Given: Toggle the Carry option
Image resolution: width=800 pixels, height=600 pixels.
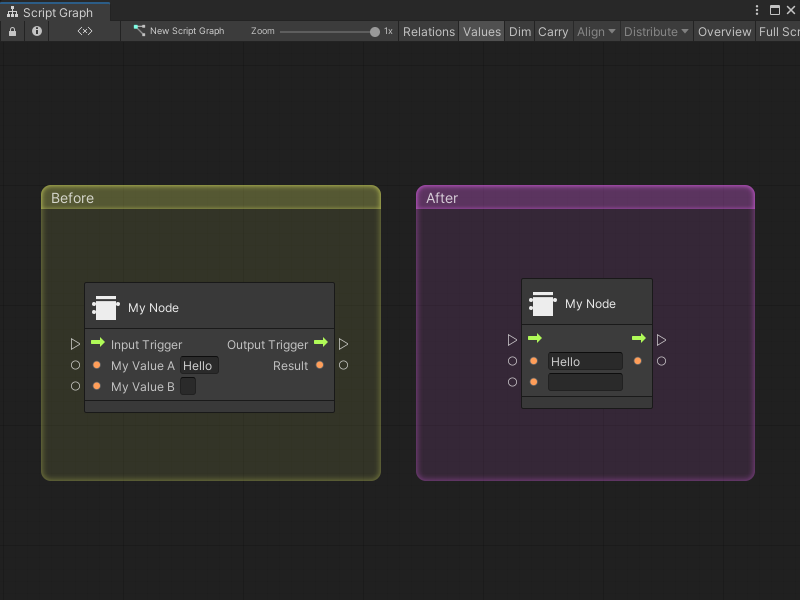Looking at the screenshot, I should click(553, 31).
